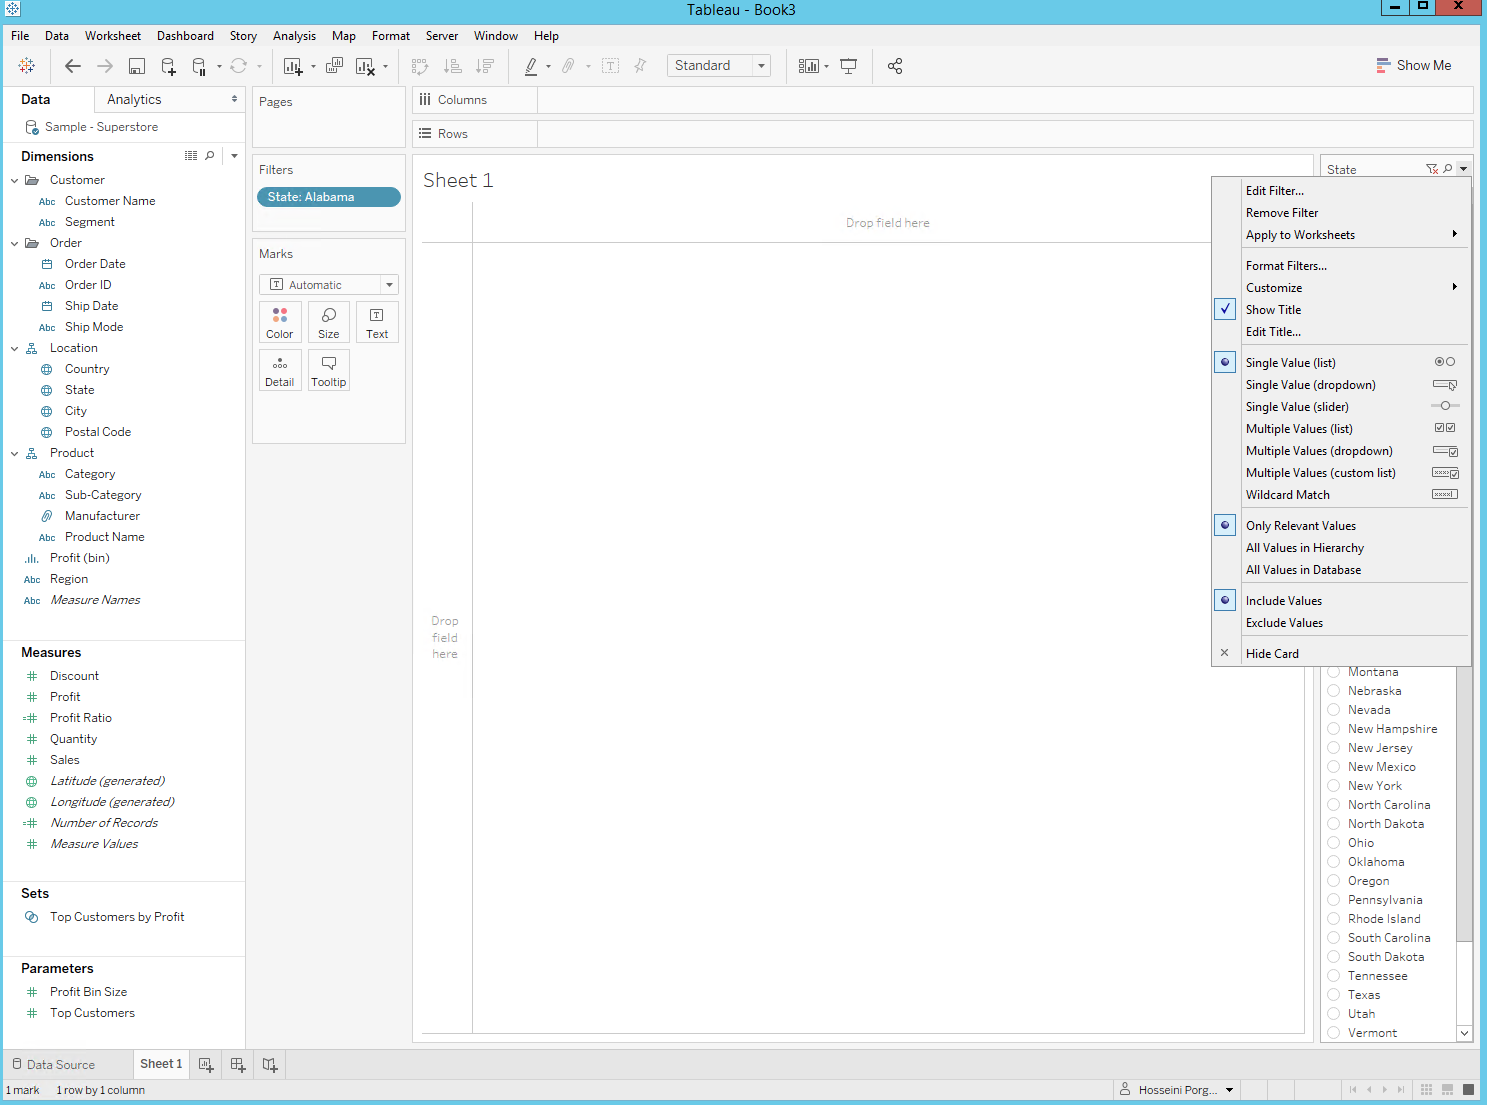Image resolution: width=1487 pixels, height=1105 pixels.
Task: Click the New Data Source icon
Action: click(x=168, y=66)
